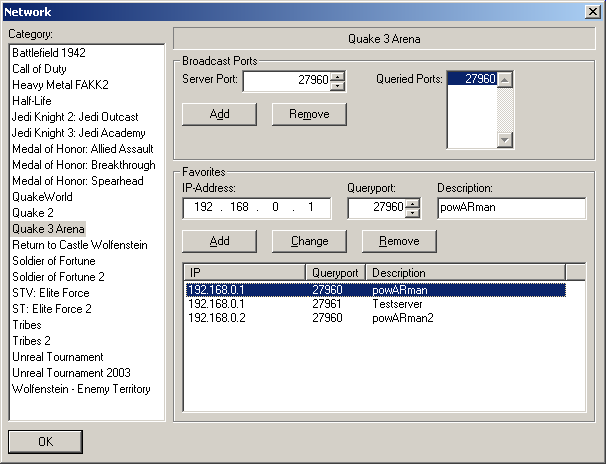606x464 pixels.
Task: Pick Jedi Knight 3: Jedi Academy
Action: tap(78, 133)
